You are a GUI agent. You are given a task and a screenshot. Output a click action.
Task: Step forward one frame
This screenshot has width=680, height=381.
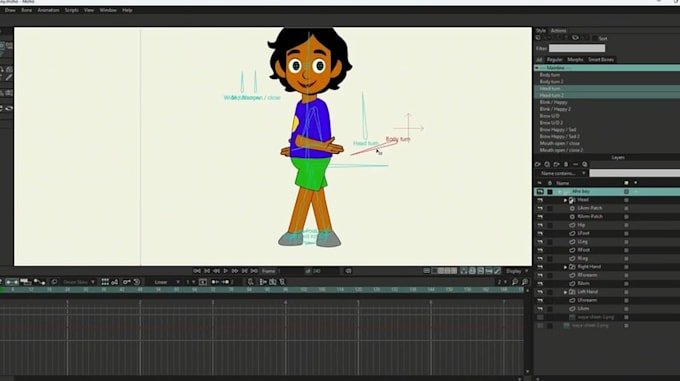tap(235, 271)
